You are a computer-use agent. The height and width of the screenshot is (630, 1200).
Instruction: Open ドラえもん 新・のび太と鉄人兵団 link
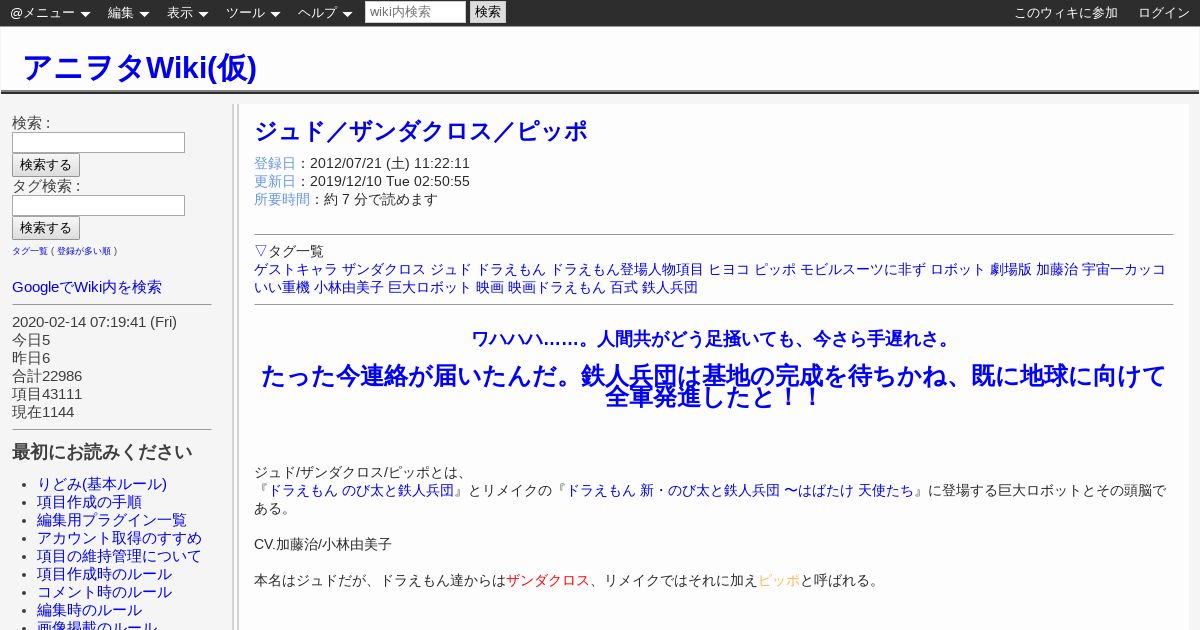740,490
